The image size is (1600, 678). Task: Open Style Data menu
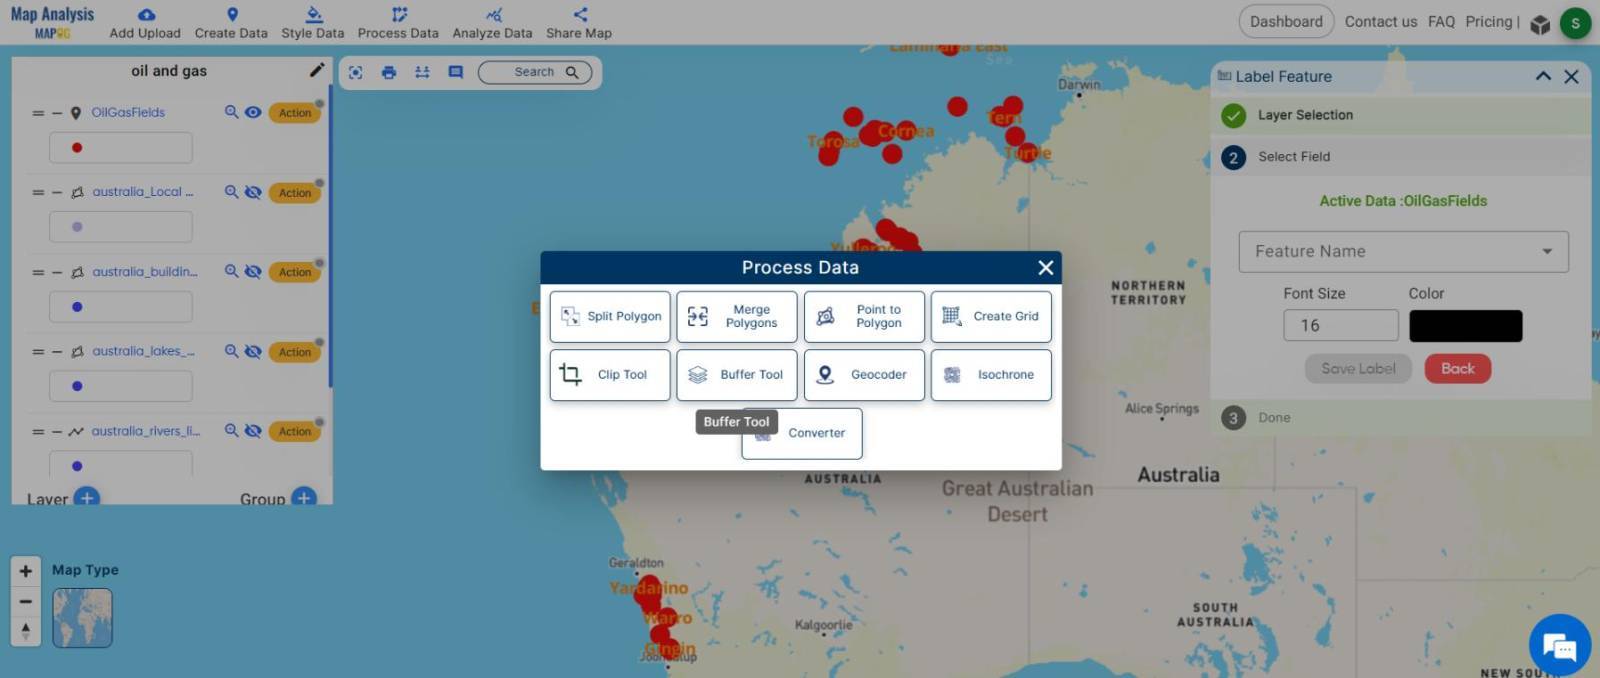coord(313,23)
